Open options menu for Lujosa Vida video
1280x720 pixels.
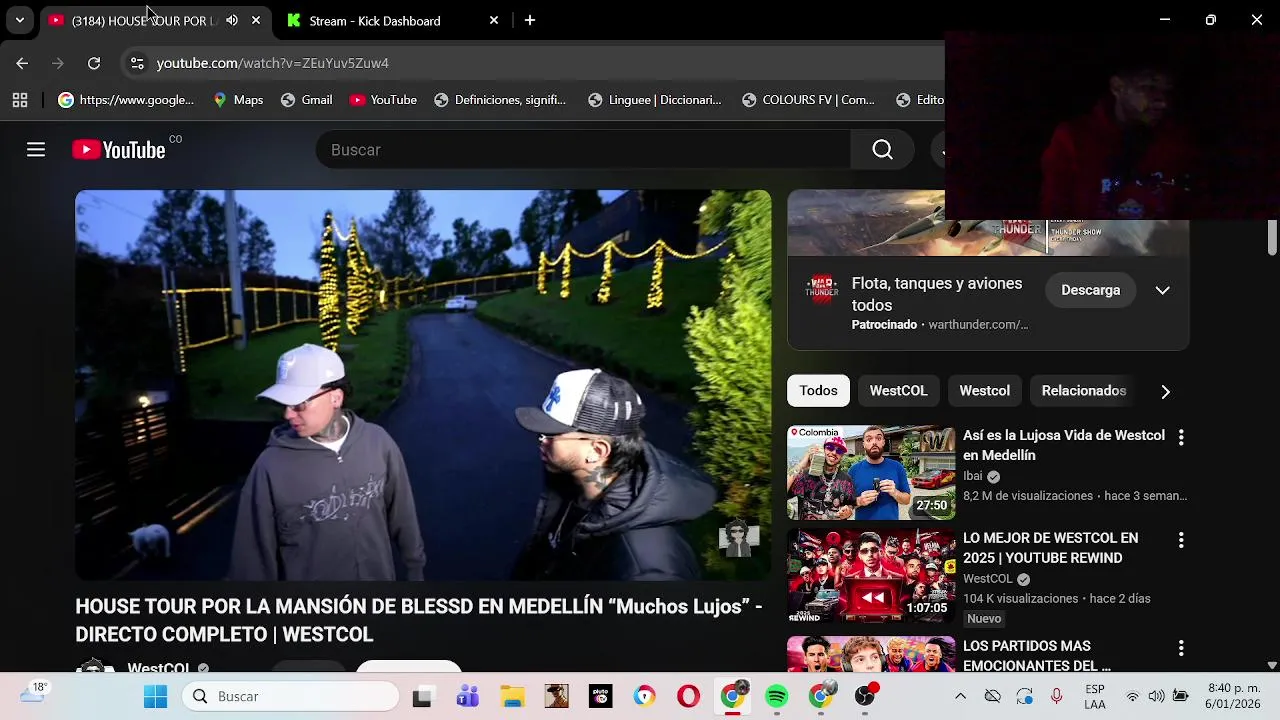[1181, 438]
